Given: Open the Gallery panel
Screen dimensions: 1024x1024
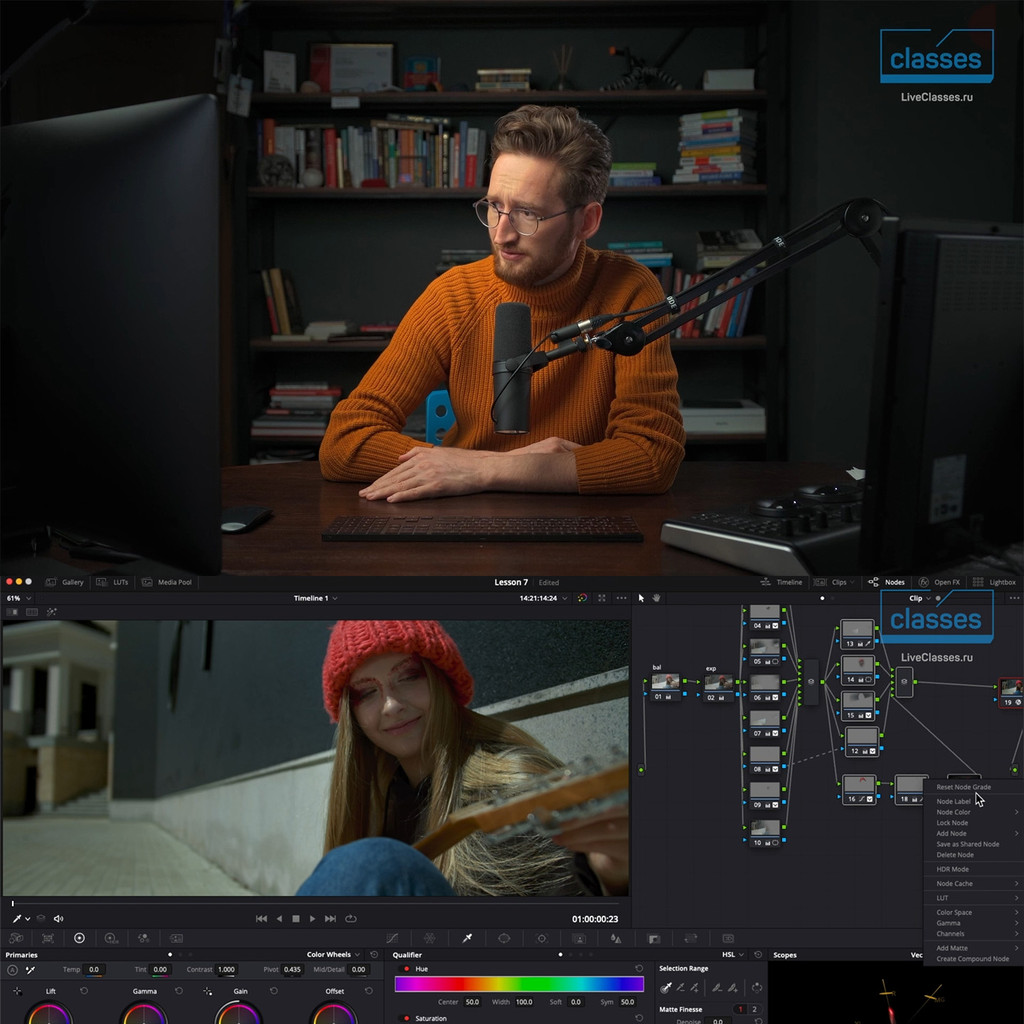Looking at the screenshot, I should point(64,582).
